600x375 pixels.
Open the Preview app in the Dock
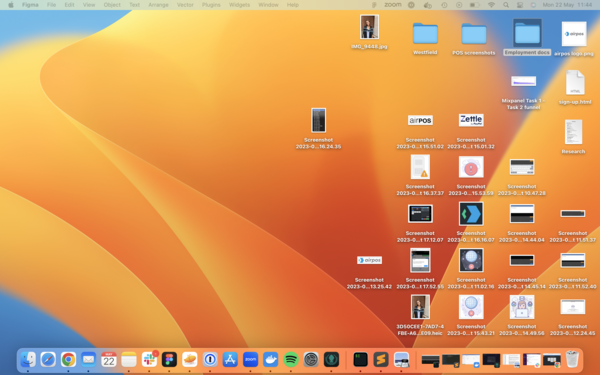coord(401,359)
